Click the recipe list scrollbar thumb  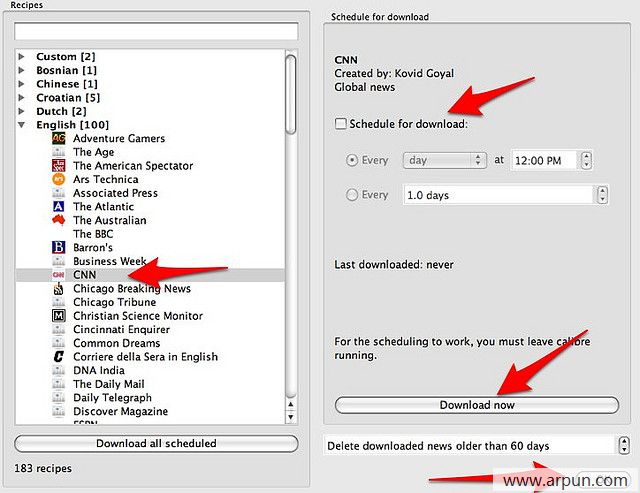(291, 94)
